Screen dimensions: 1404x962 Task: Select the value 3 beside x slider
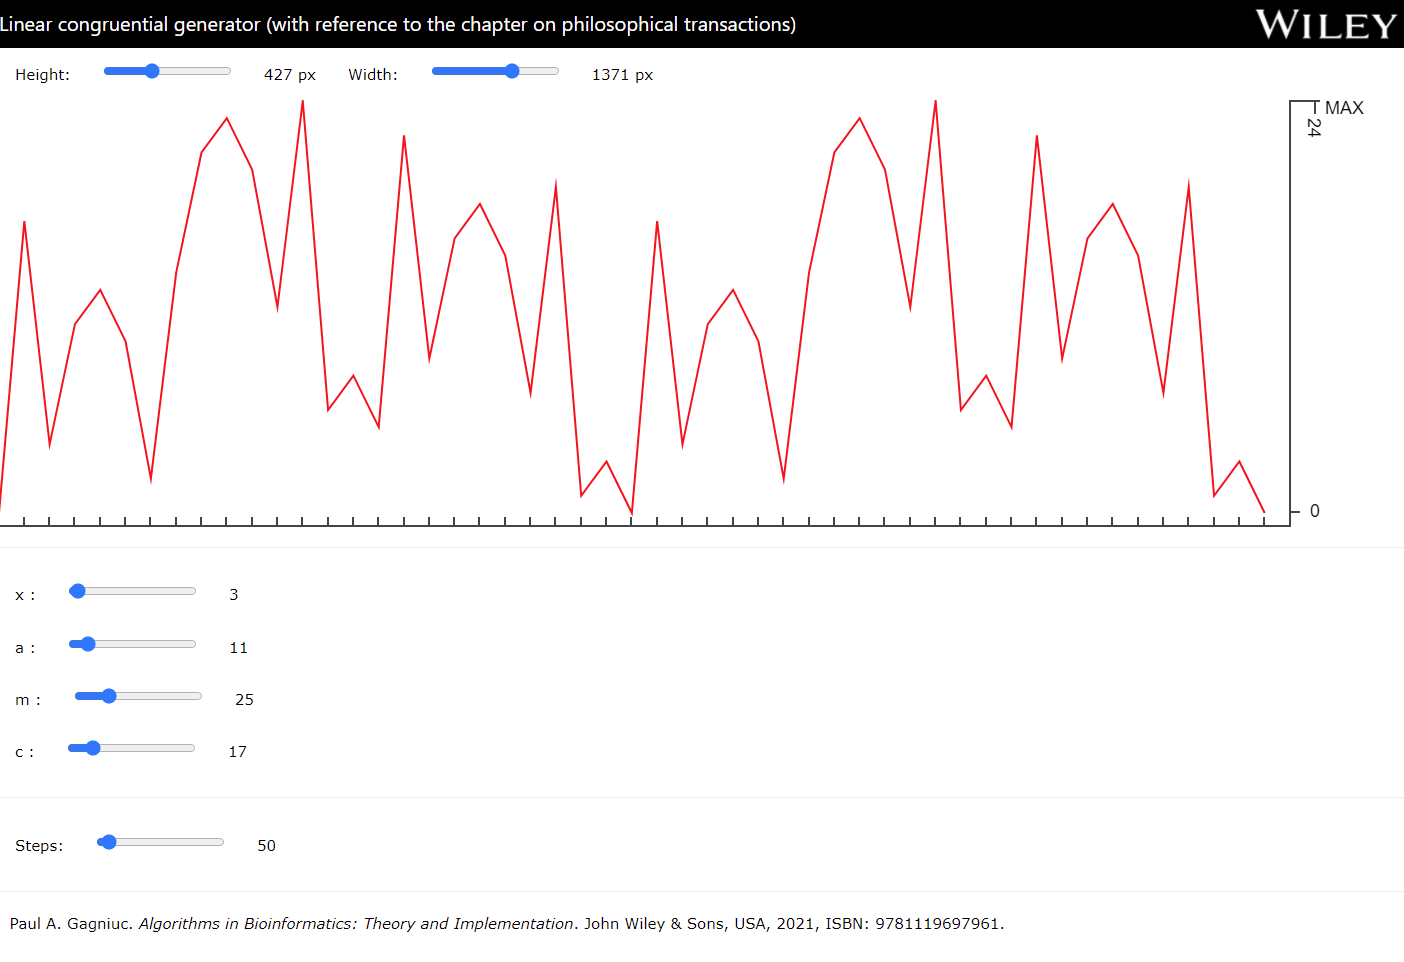coord(233,594)
